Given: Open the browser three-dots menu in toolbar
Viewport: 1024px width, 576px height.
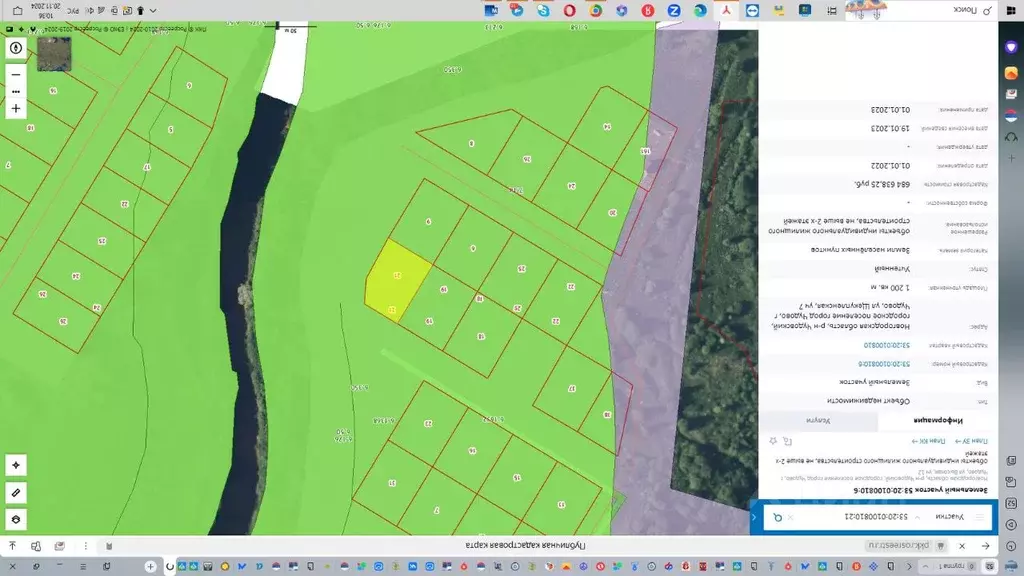Looking at the screenshot, I should tap(86, 546).
